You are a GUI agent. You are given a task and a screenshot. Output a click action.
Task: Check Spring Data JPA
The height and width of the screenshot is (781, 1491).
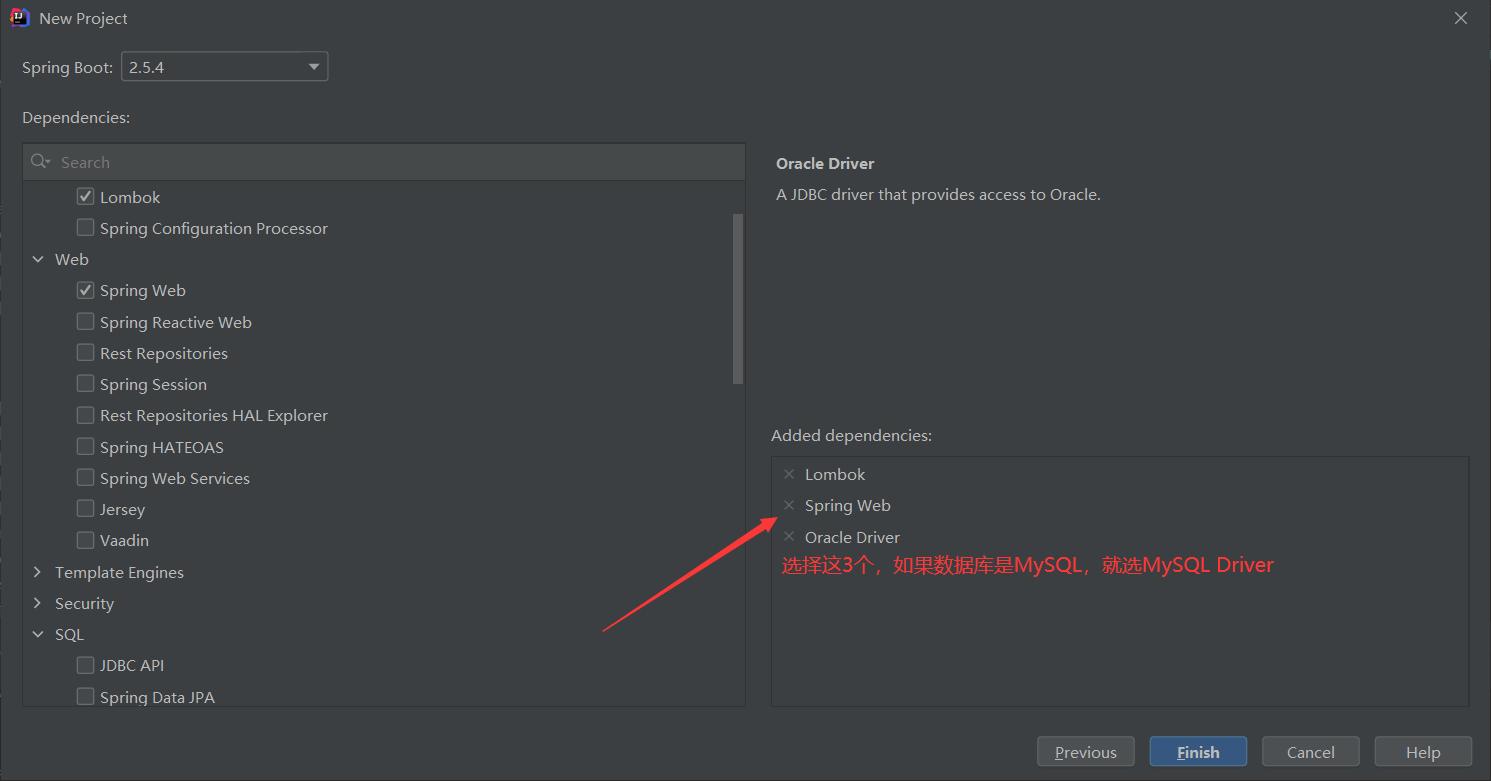pyautogui.click(x=85, y=697)
